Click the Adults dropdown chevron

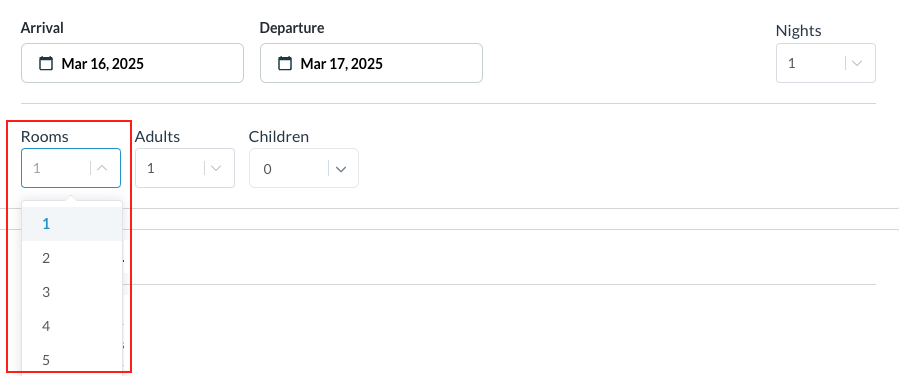tap(216, 168)
